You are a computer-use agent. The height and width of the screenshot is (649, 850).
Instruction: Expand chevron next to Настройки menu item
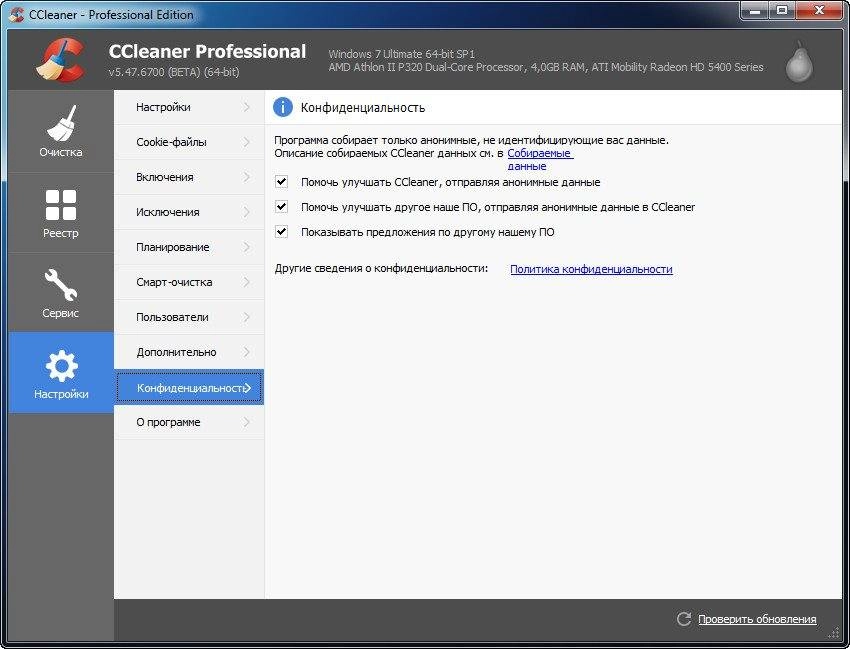click(247, 107)
